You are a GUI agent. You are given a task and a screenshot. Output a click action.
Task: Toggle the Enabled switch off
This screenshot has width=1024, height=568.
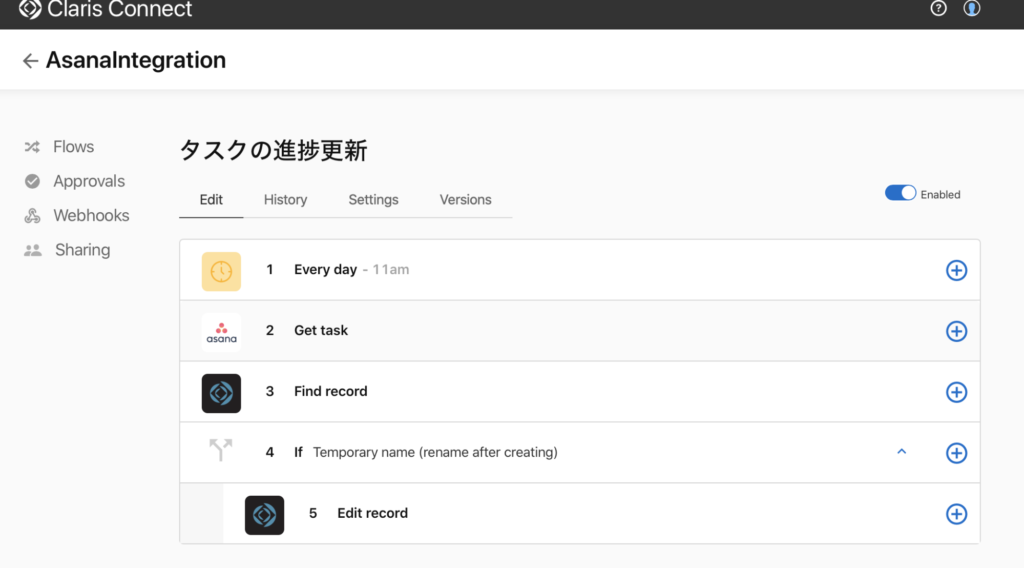pos(900,194)
